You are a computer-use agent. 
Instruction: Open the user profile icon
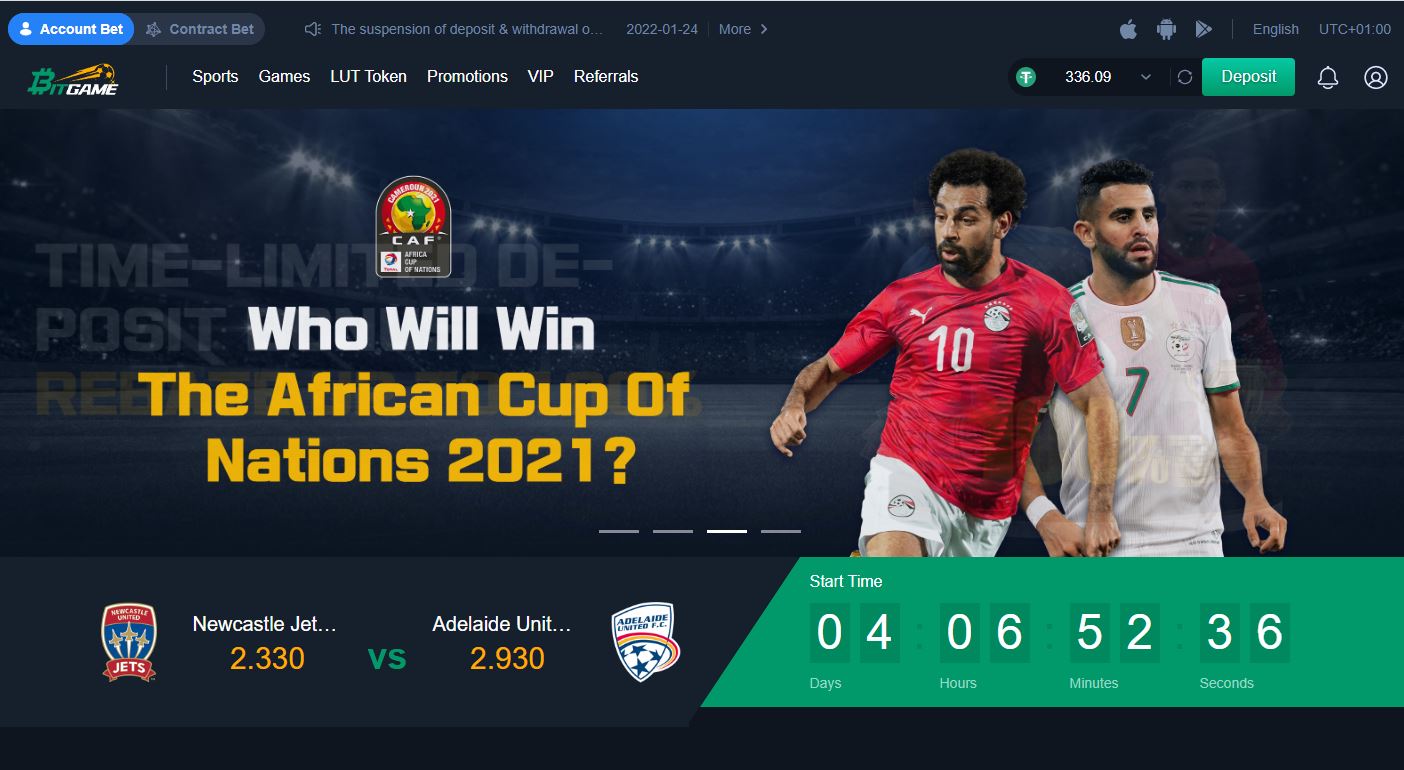(x=1376, y=77)
